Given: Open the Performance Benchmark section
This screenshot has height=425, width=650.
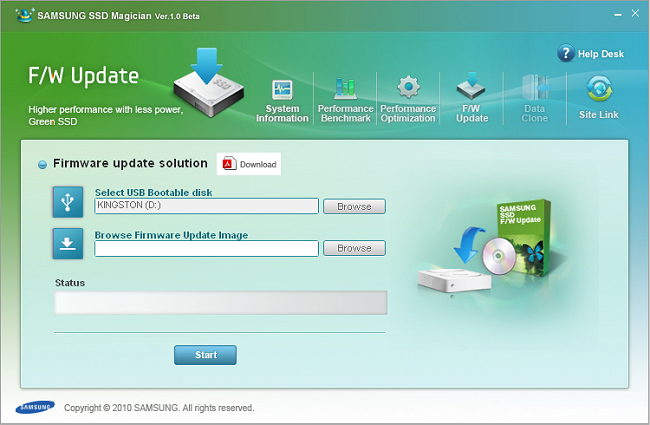Looking at the screenshot, I should point(345,100).
